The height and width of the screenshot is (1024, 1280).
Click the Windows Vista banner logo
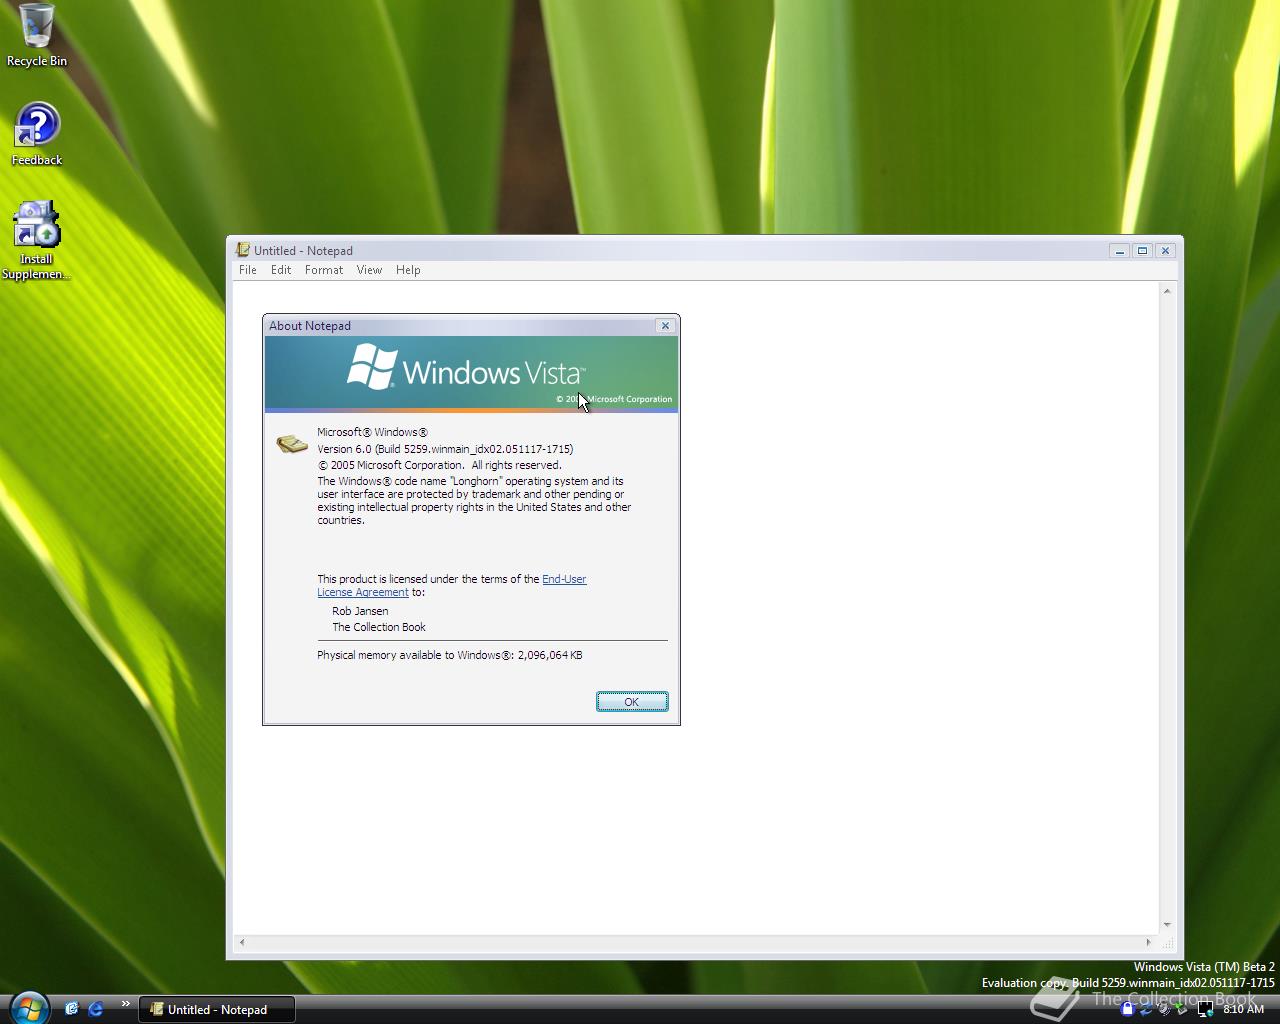(466, 369)
